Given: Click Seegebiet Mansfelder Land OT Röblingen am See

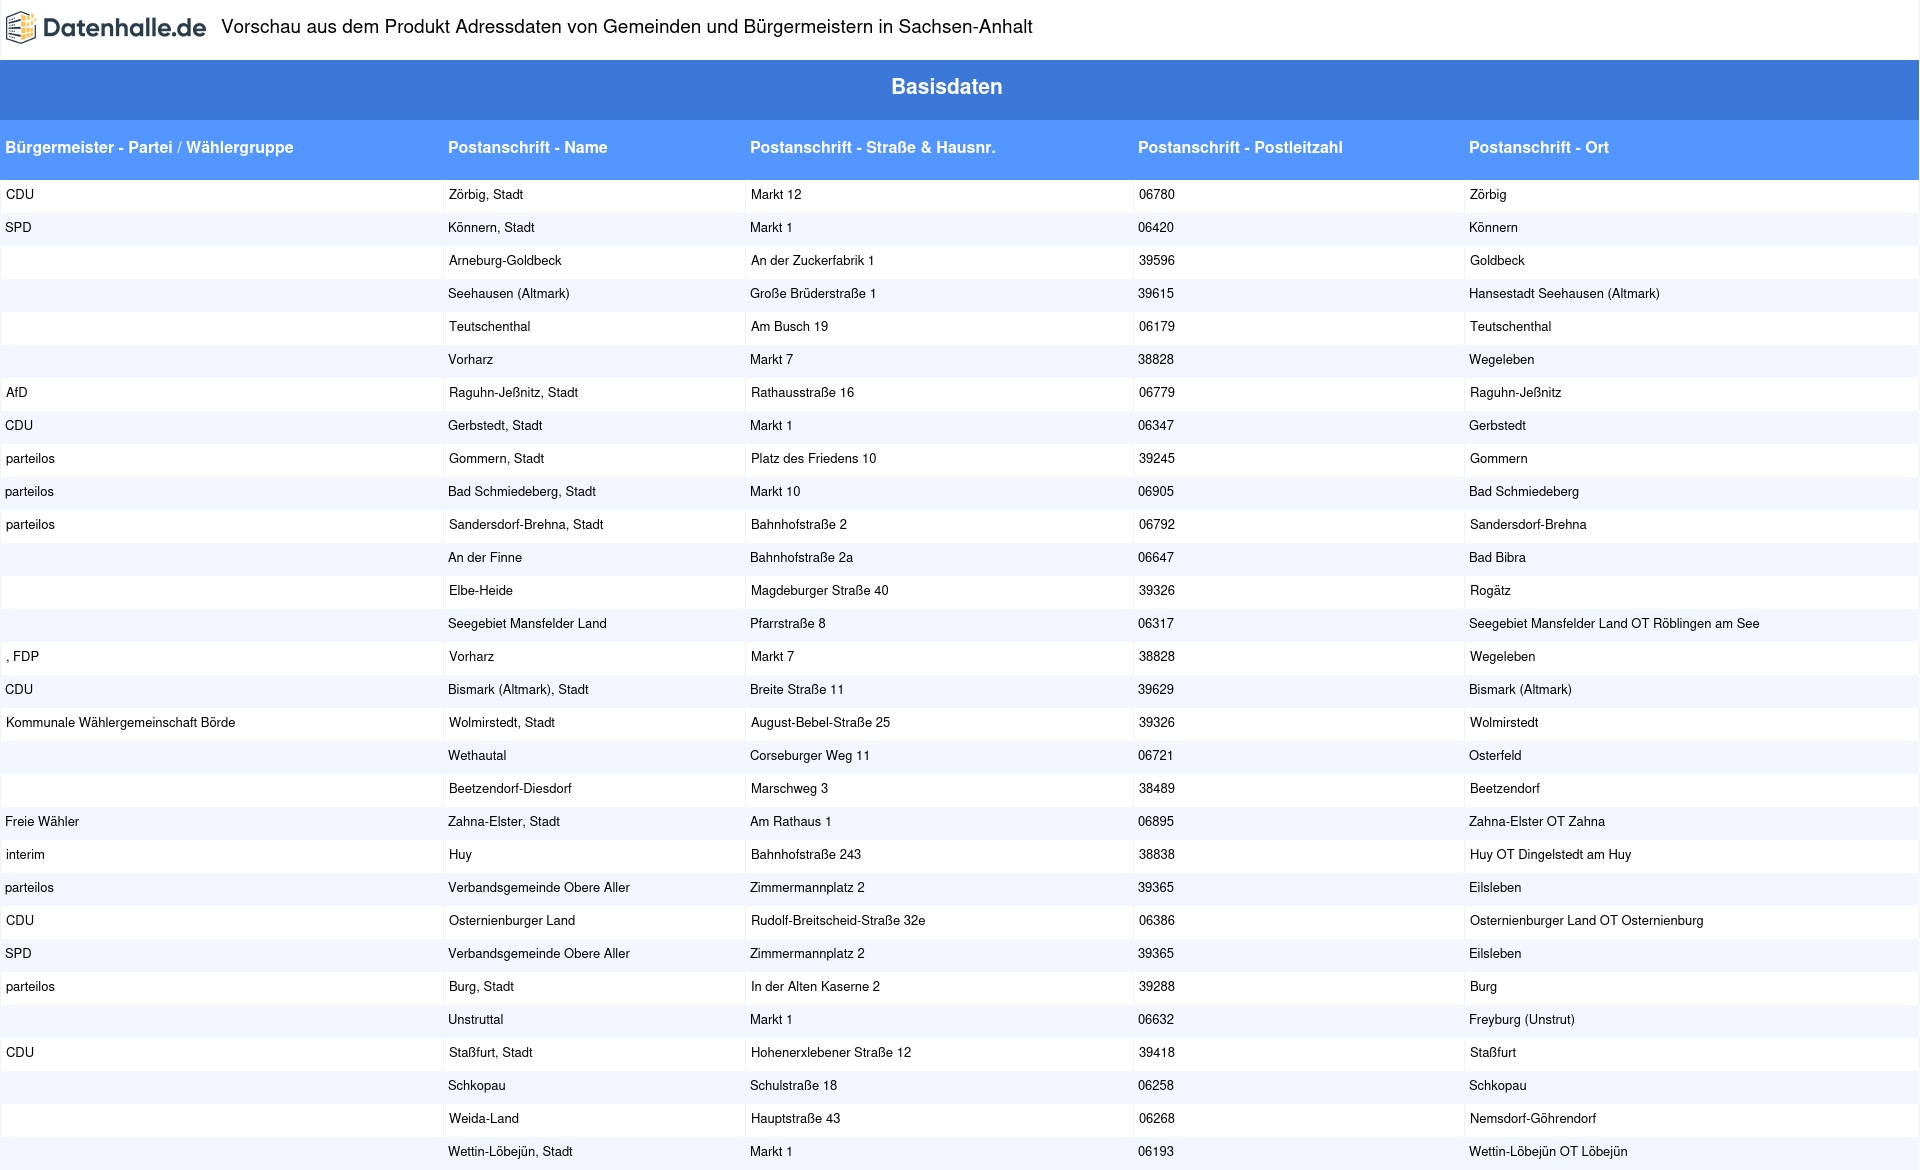Looking at the screenshot, I should click(1613, 624).
